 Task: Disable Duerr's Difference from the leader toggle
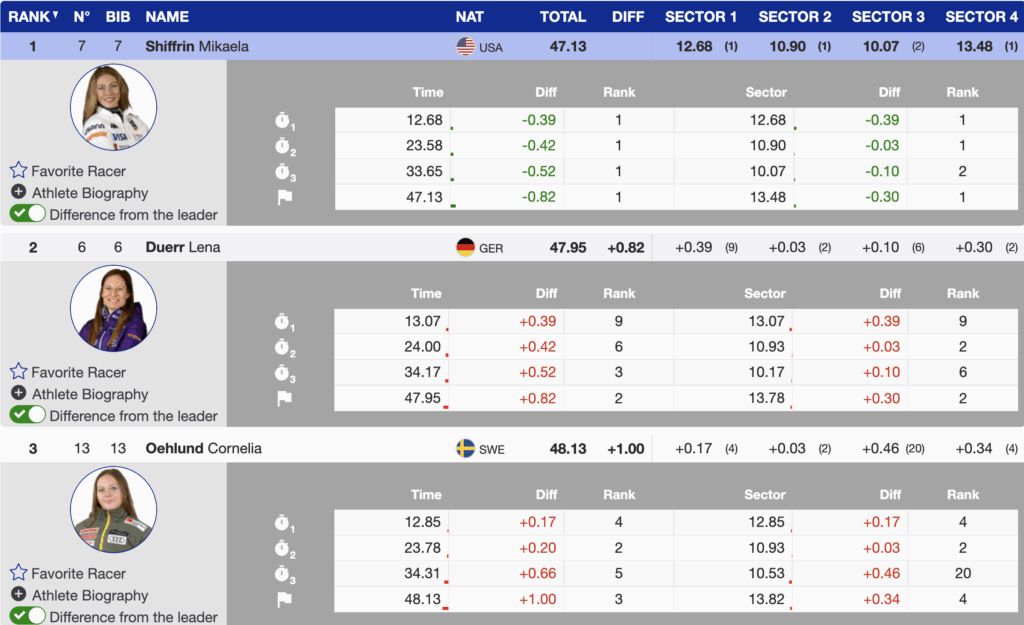click(x=28, y=415)
